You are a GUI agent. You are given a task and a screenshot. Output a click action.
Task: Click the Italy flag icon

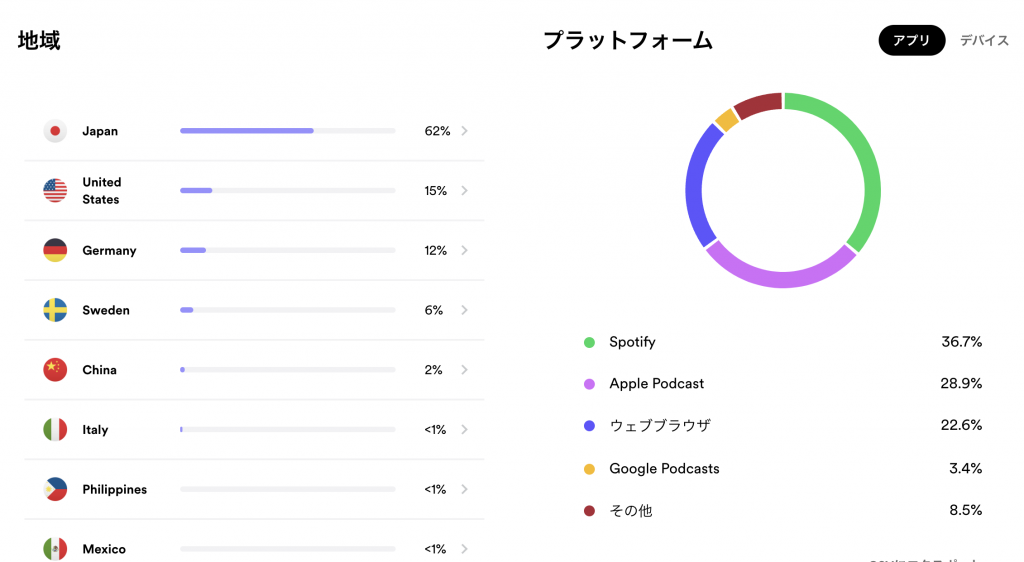(x=55, y=430)
